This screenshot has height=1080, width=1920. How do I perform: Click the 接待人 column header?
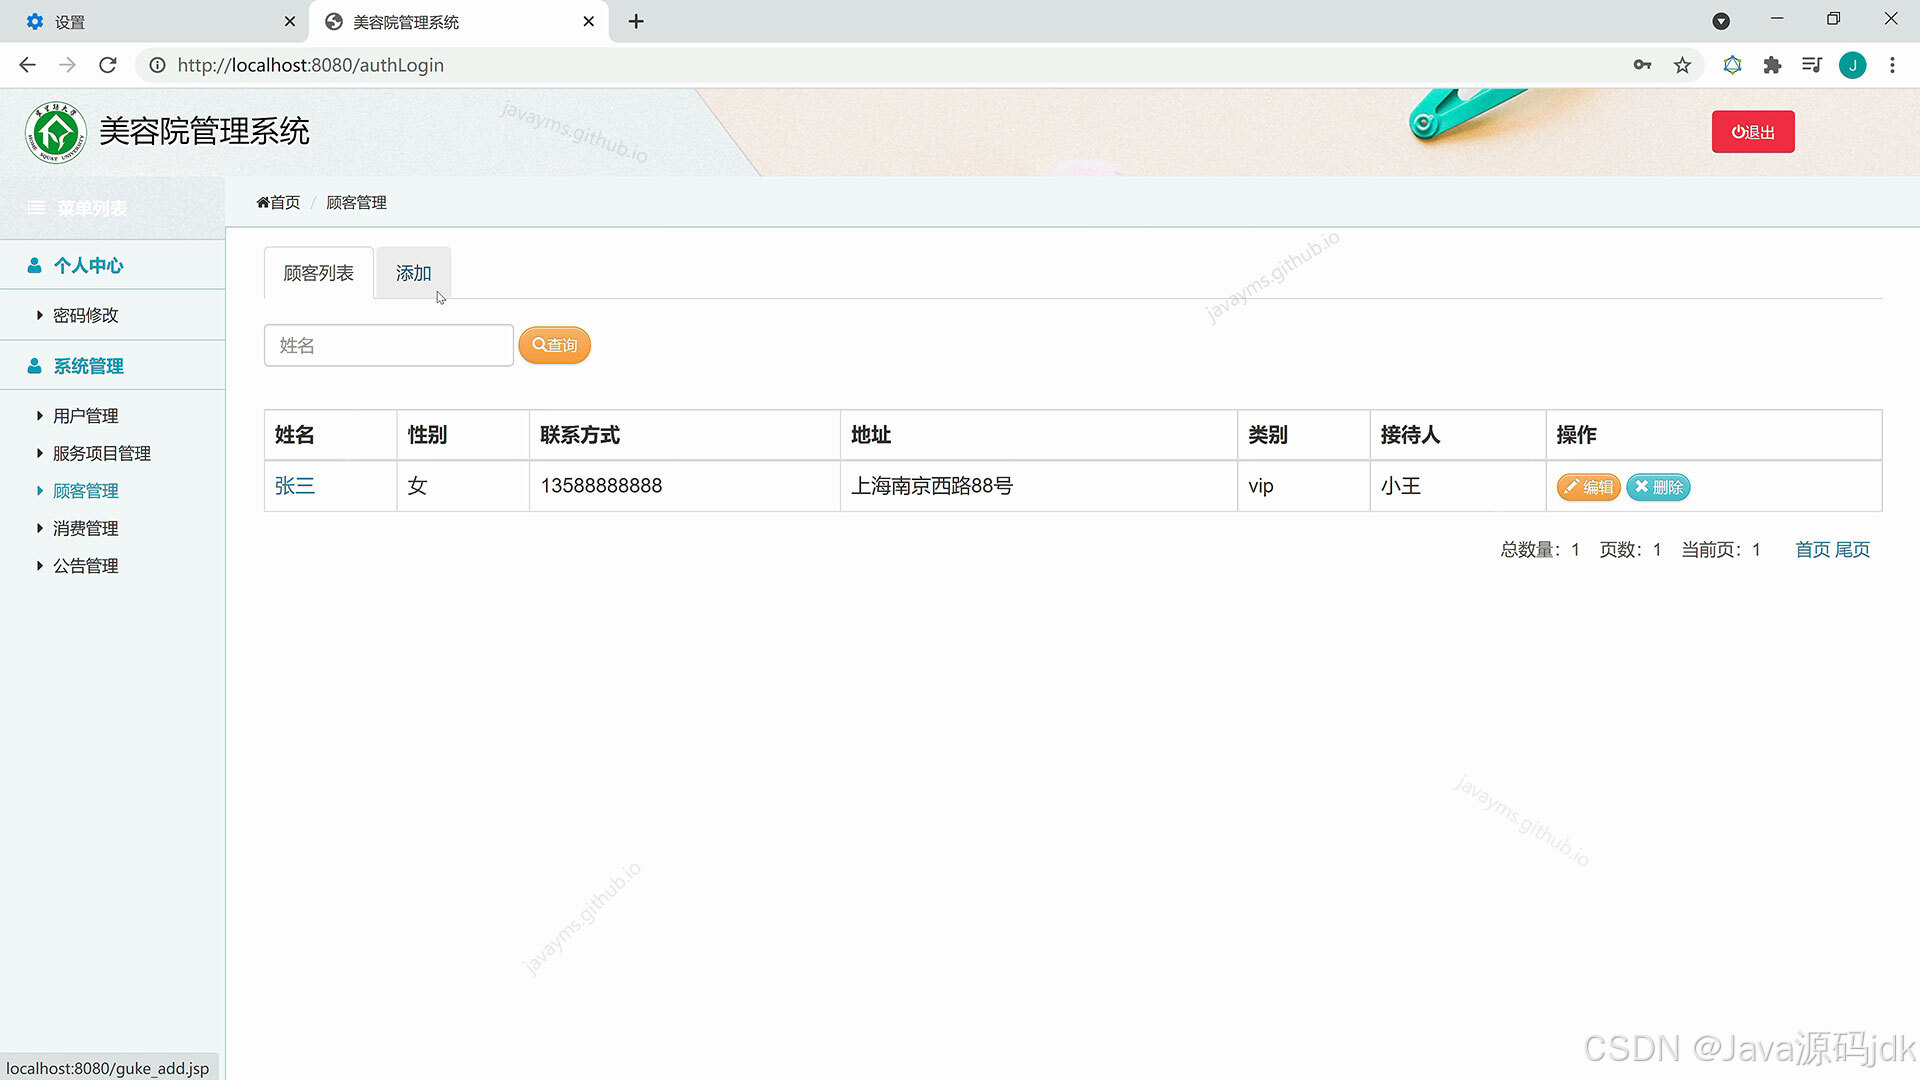tap(1457, 435)
